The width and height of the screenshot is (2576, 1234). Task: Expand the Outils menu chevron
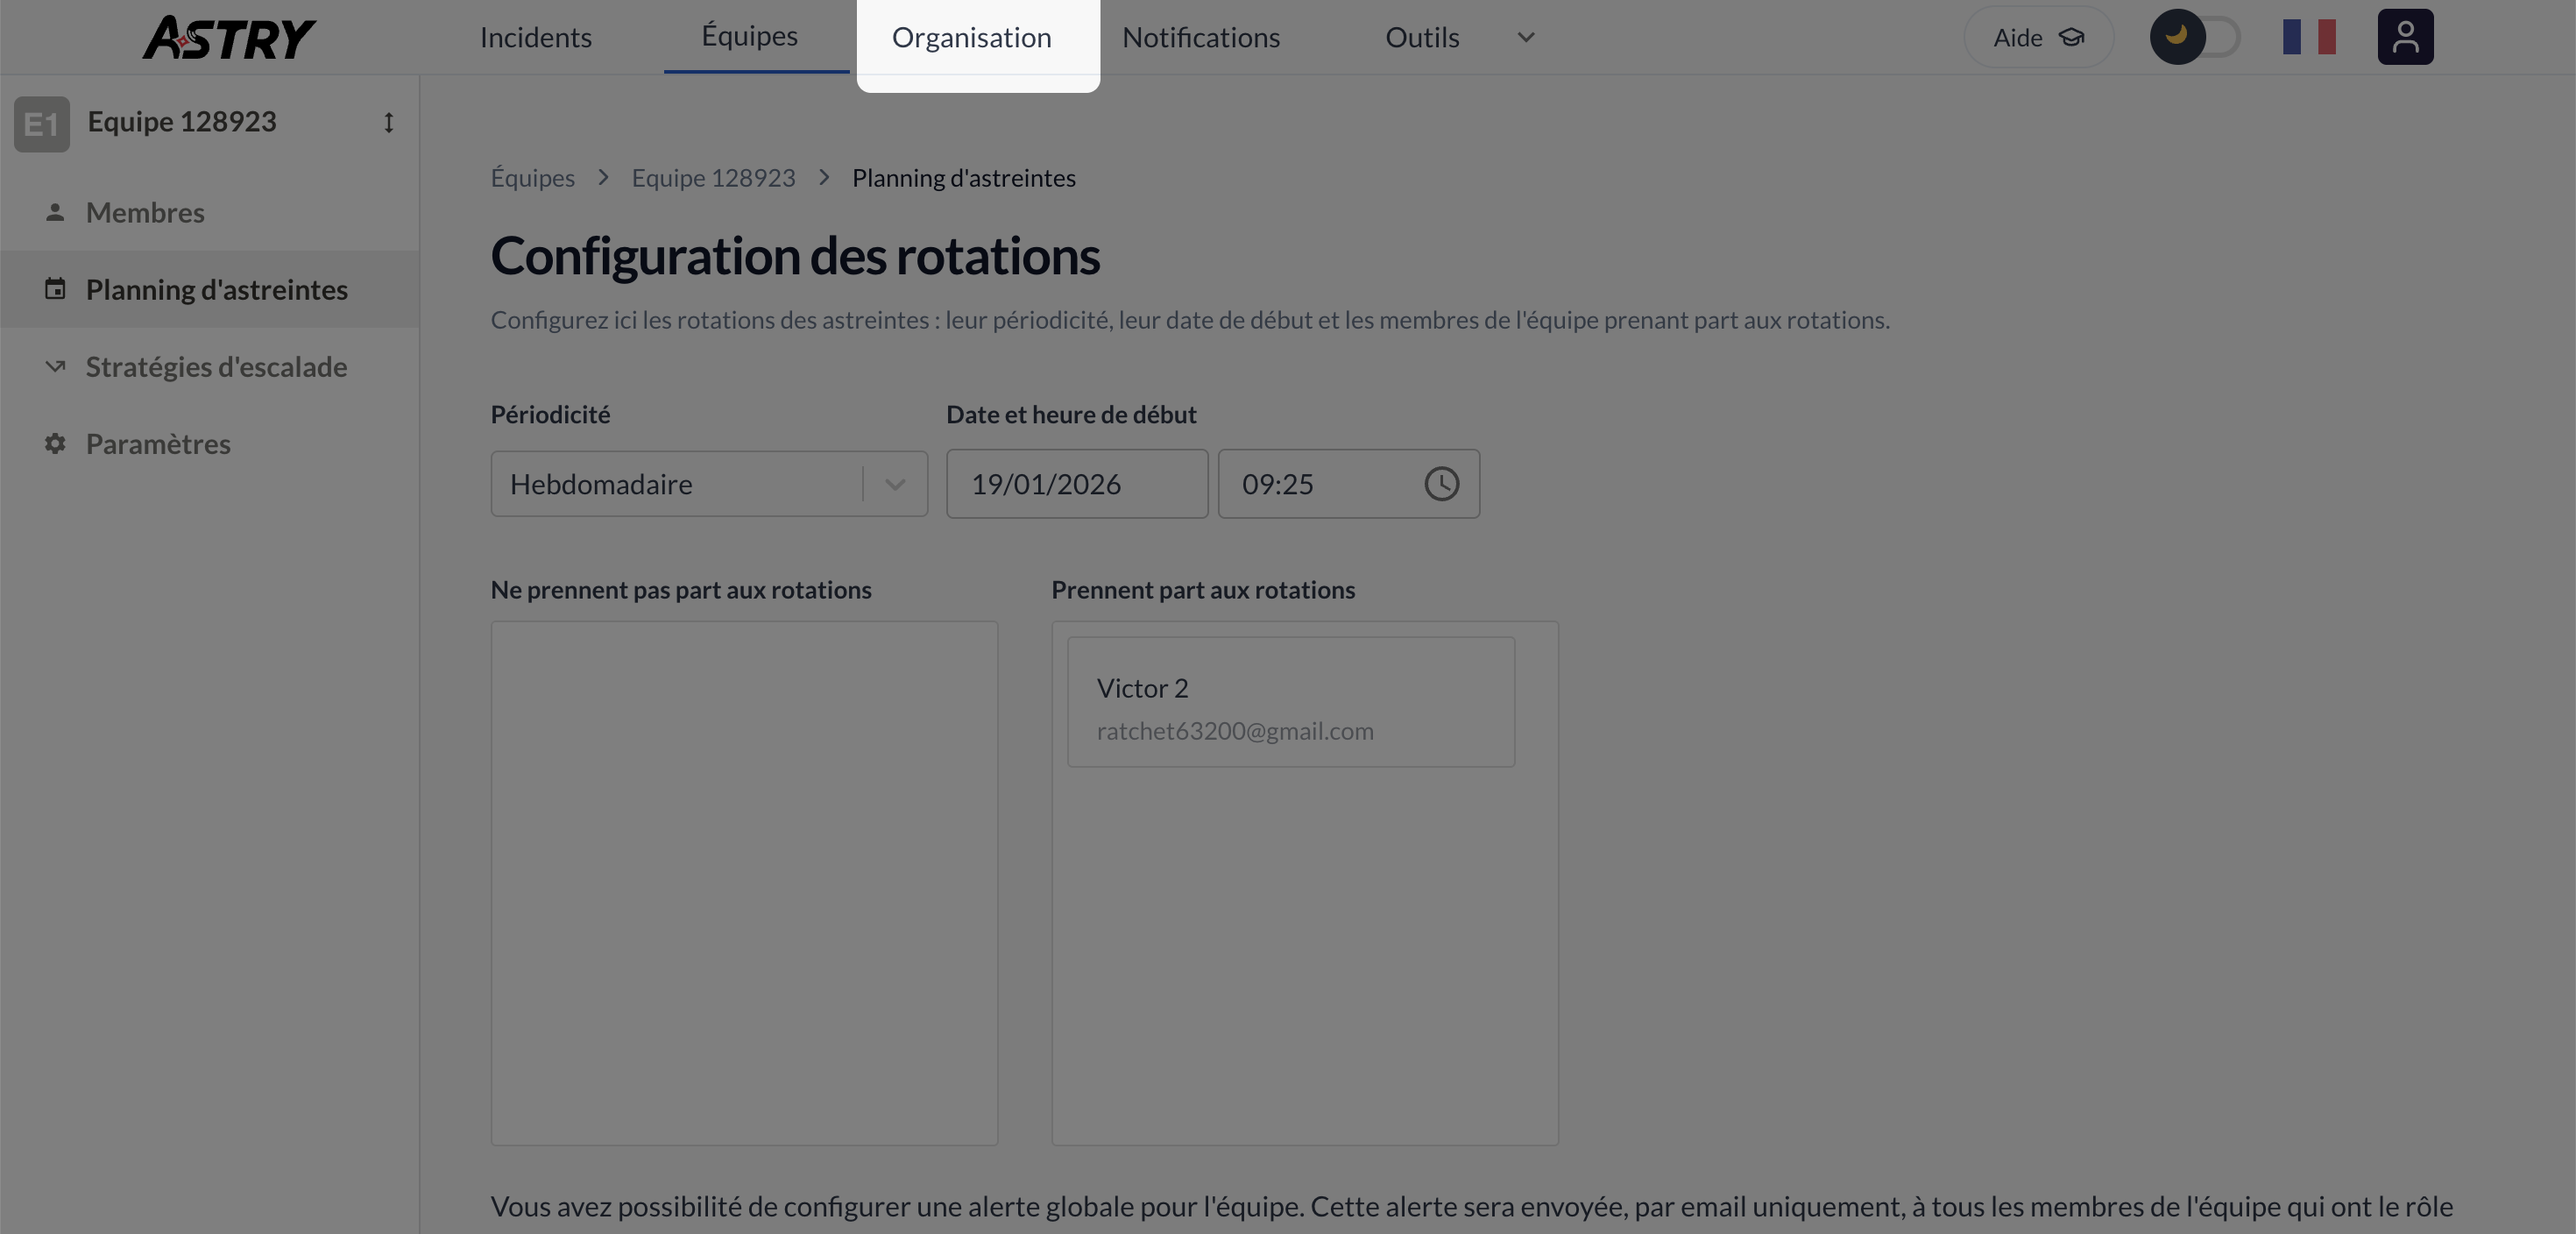(1525, 38)
